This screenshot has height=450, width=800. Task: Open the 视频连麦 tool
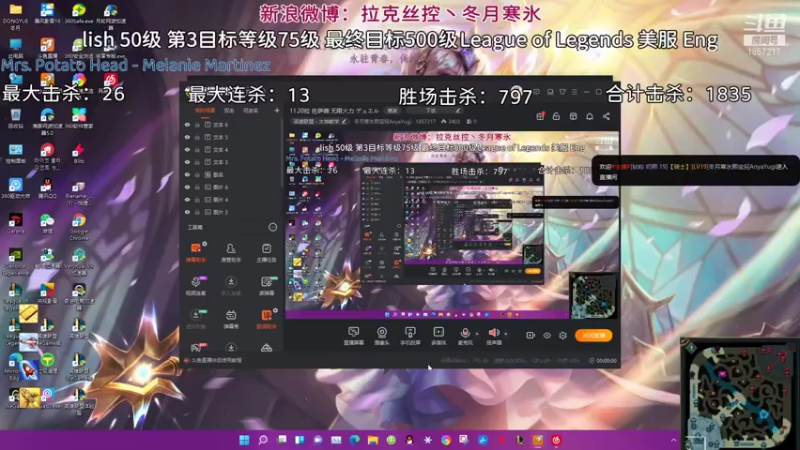[196, 286]
